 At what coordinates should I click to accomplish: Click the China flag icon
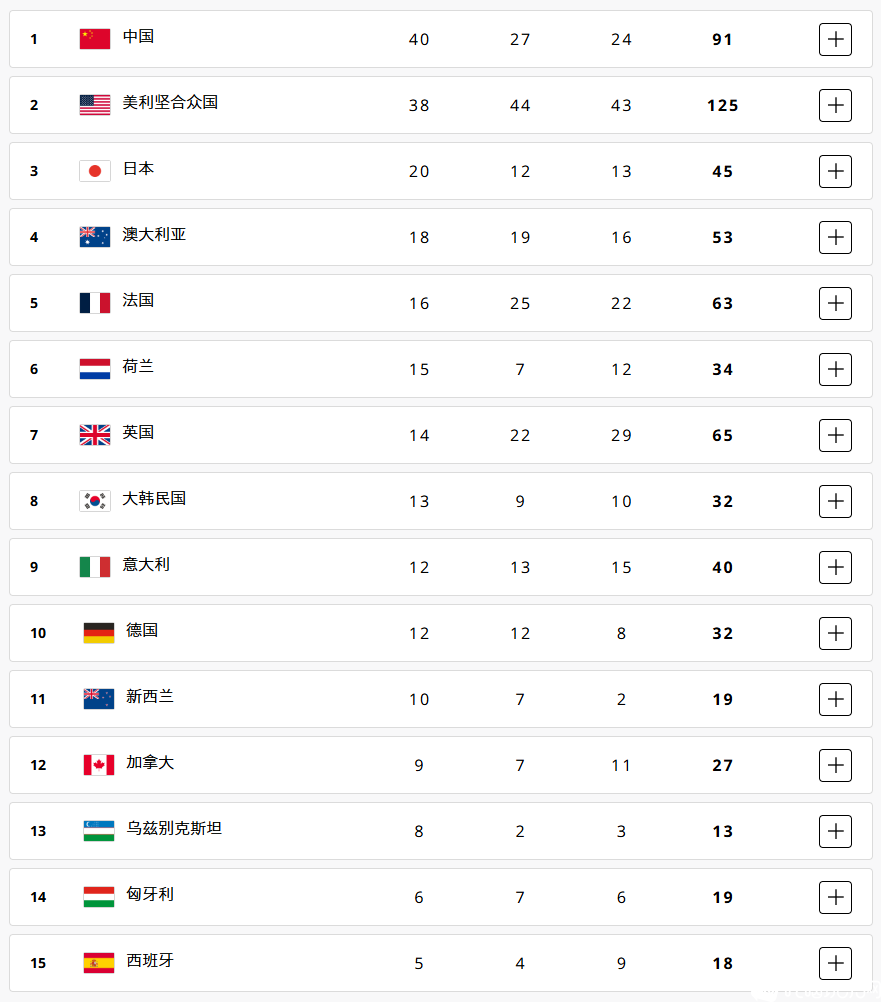pyautogui.click(x=95, y=39)
